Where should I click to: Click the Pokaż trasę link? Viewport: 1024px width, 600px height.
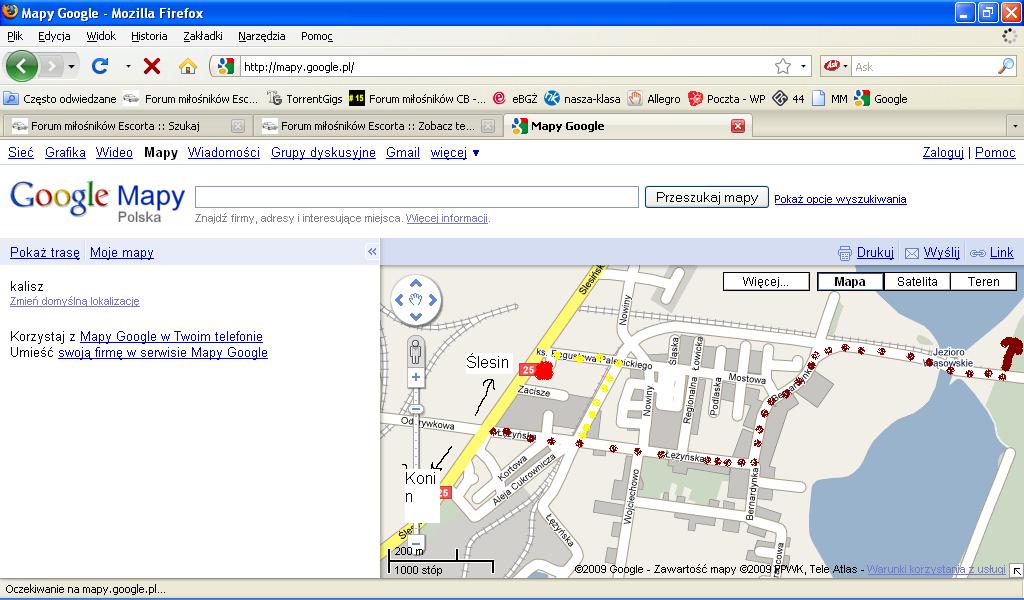pos(45,253)
